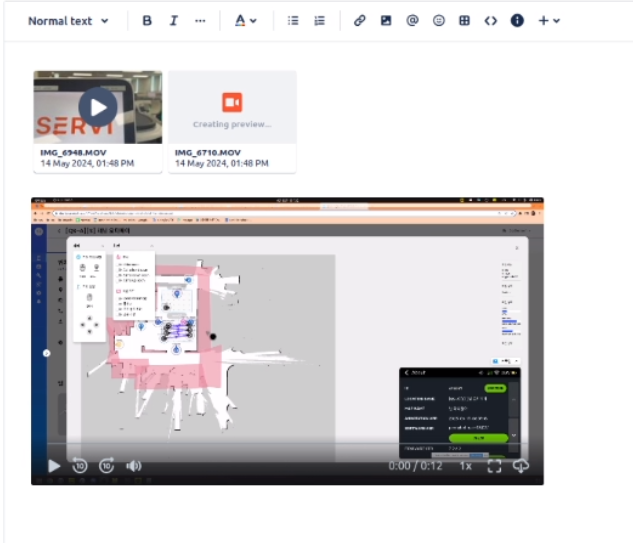
Task: Add an image or file
Action: pyautogui.click(x=386, y=21)
